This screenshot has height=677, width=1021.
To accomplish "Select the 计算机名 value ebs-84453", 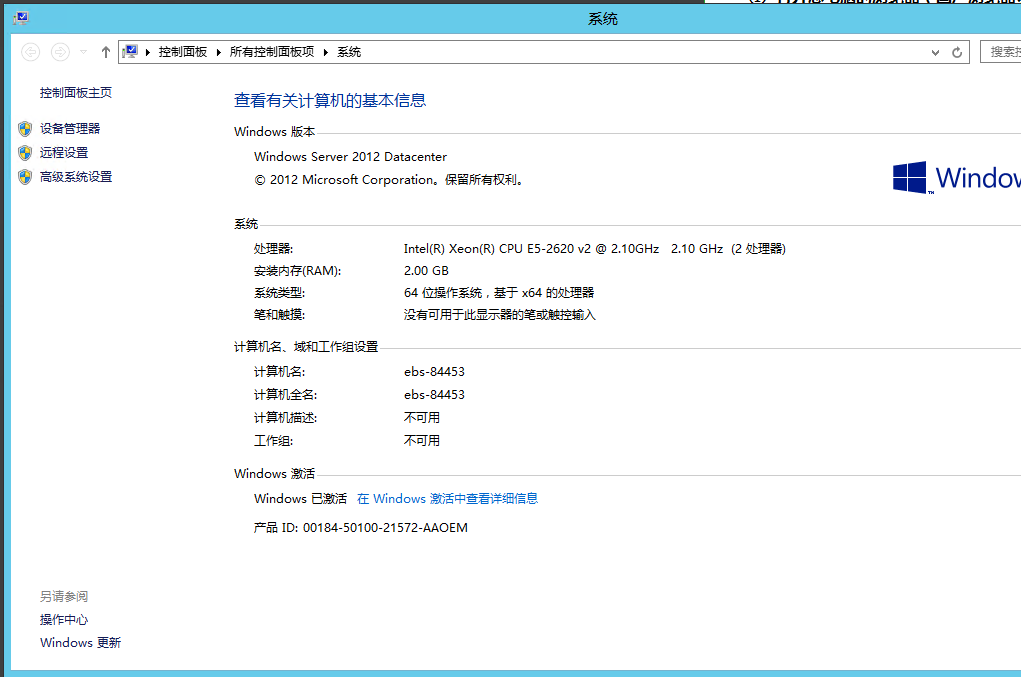I will [434, 372].
